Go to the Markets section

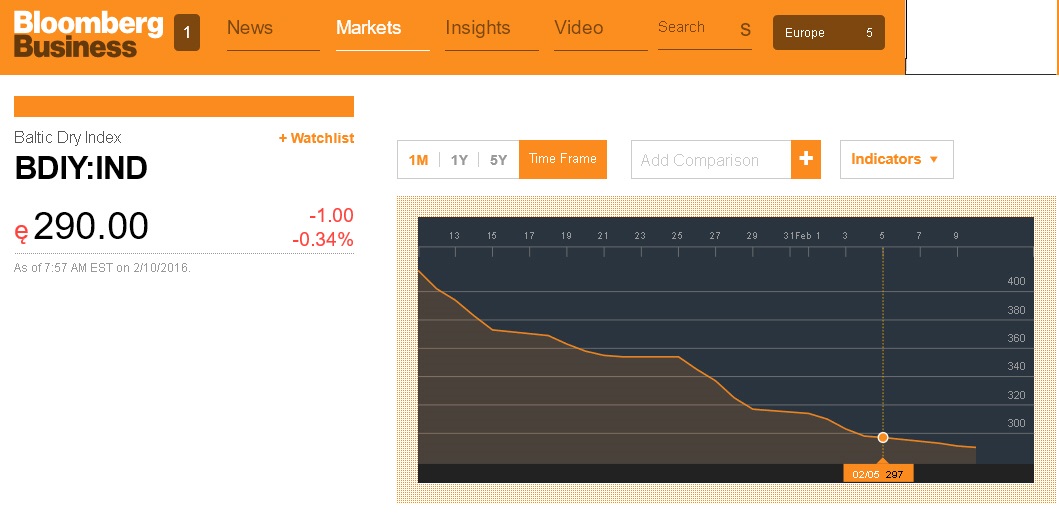368,28
